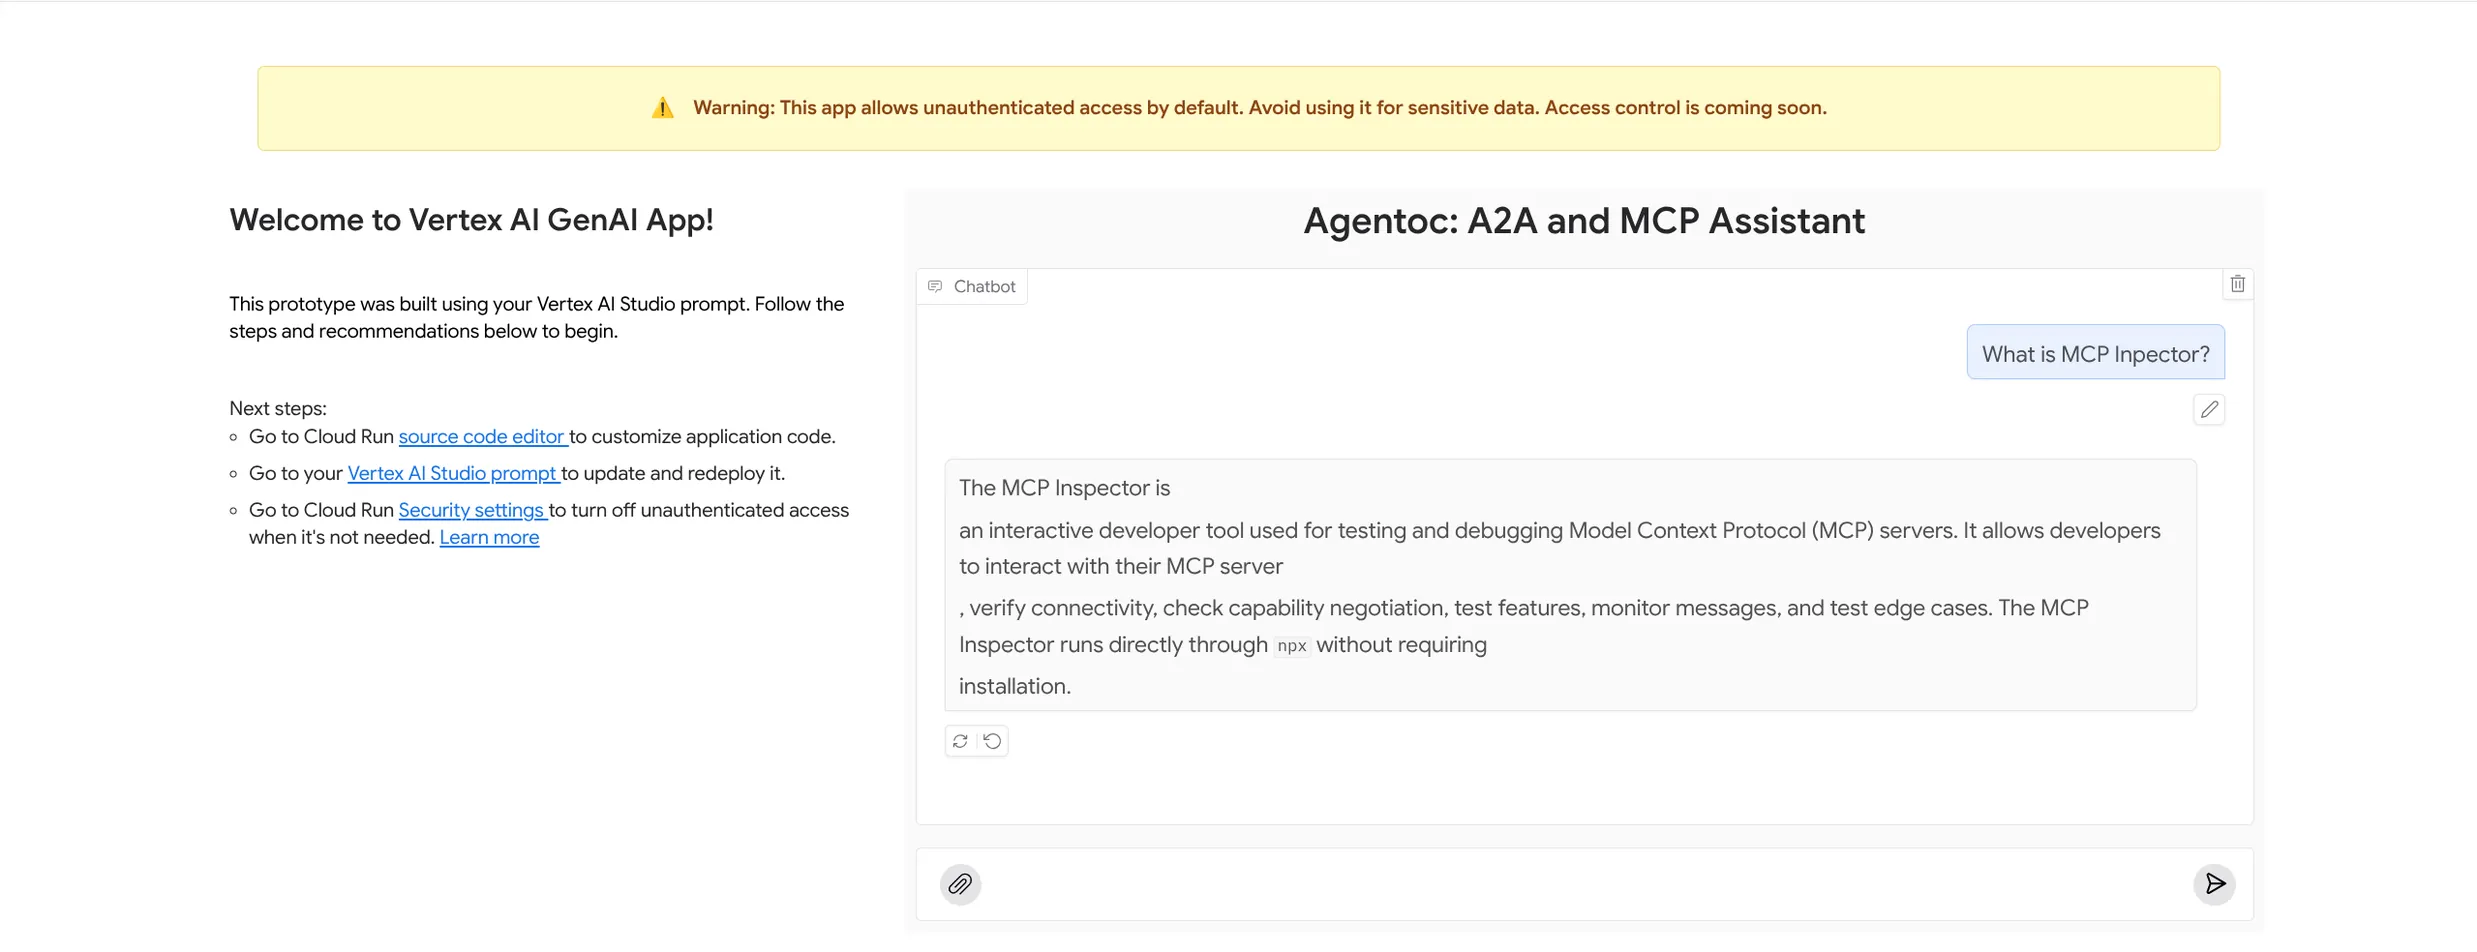Viewport: 2477px width, 952px height.
Task: Click the 'What is MCP Inpector?' message bubble
Action: [2095, 353]
